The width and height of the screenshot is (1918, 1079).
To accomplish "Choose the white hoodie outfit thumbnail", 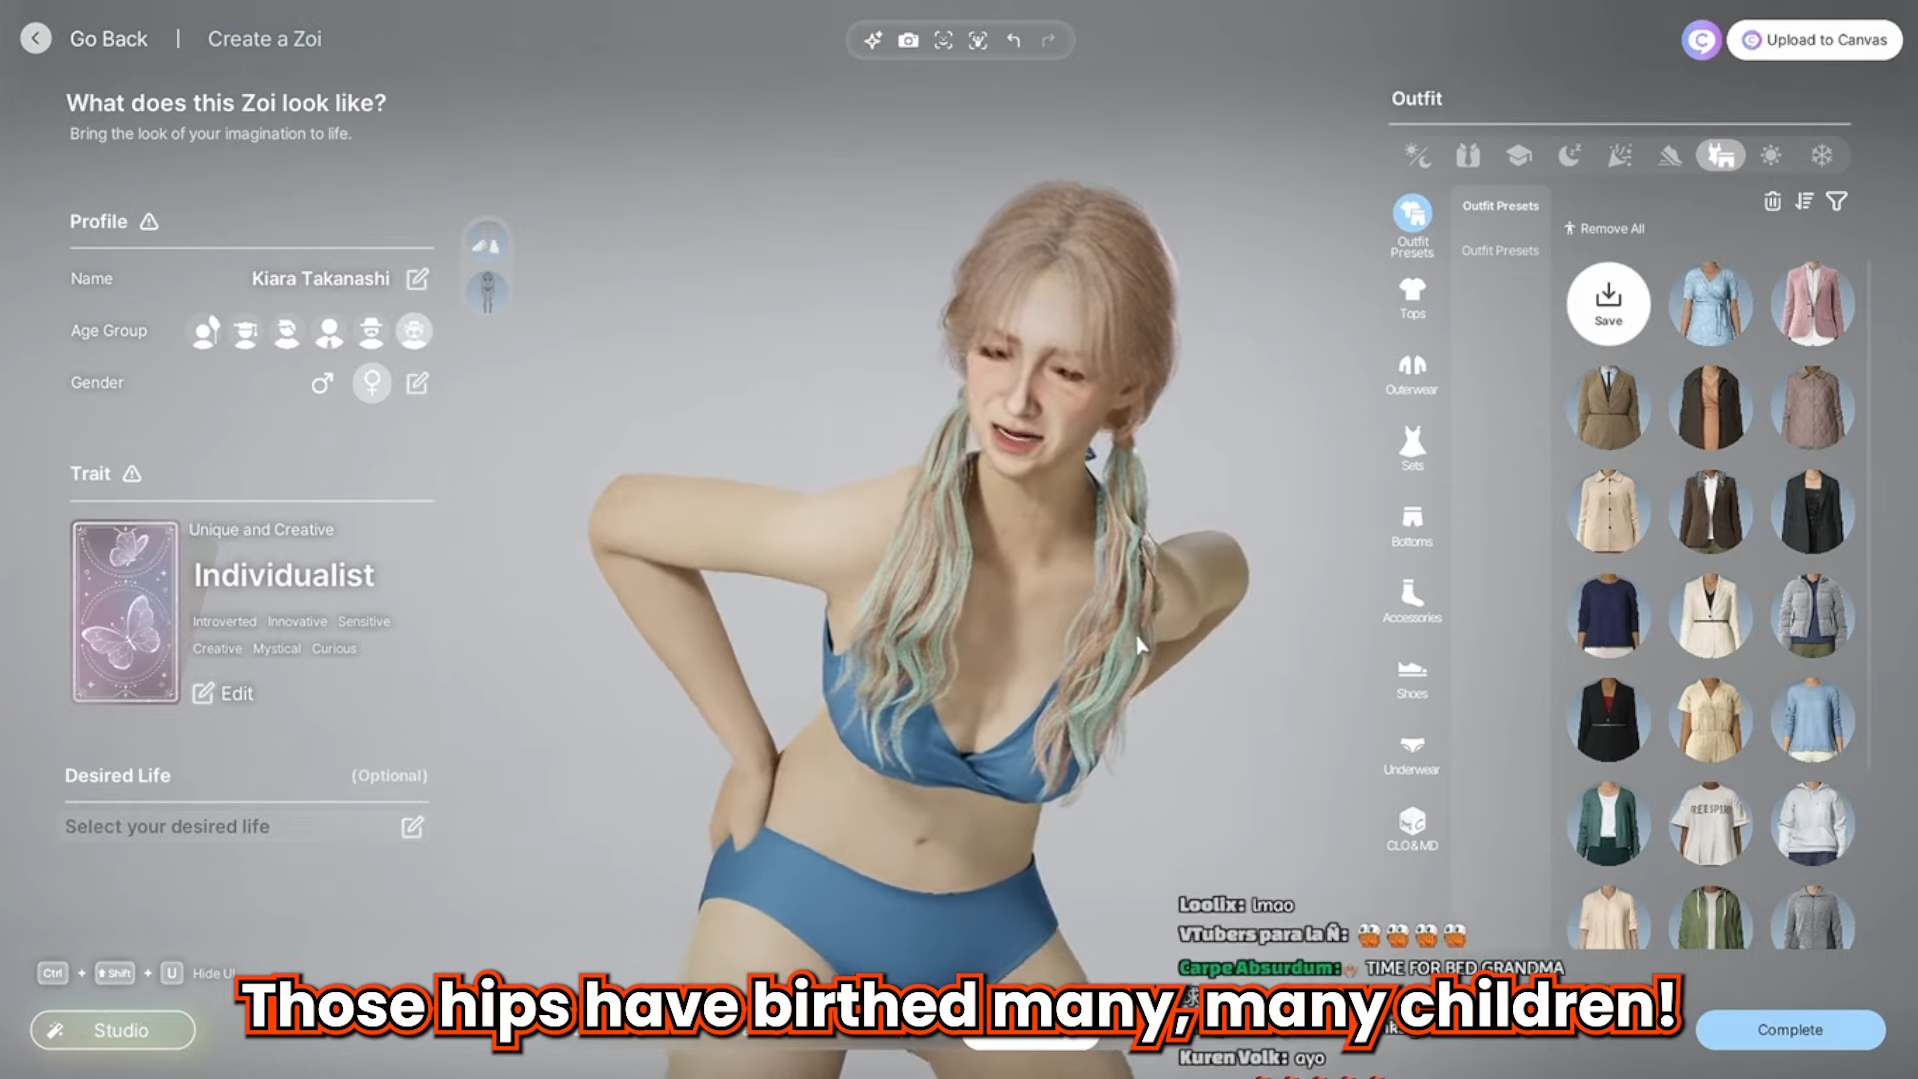I will (1812, 824).
